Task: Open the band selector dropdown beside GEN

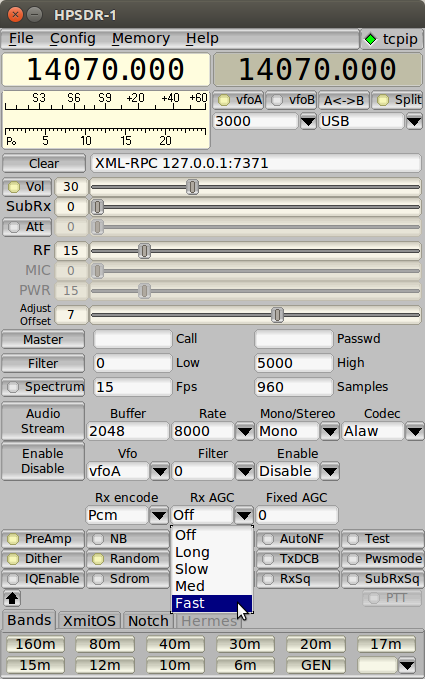Action: tap(407, 665)
